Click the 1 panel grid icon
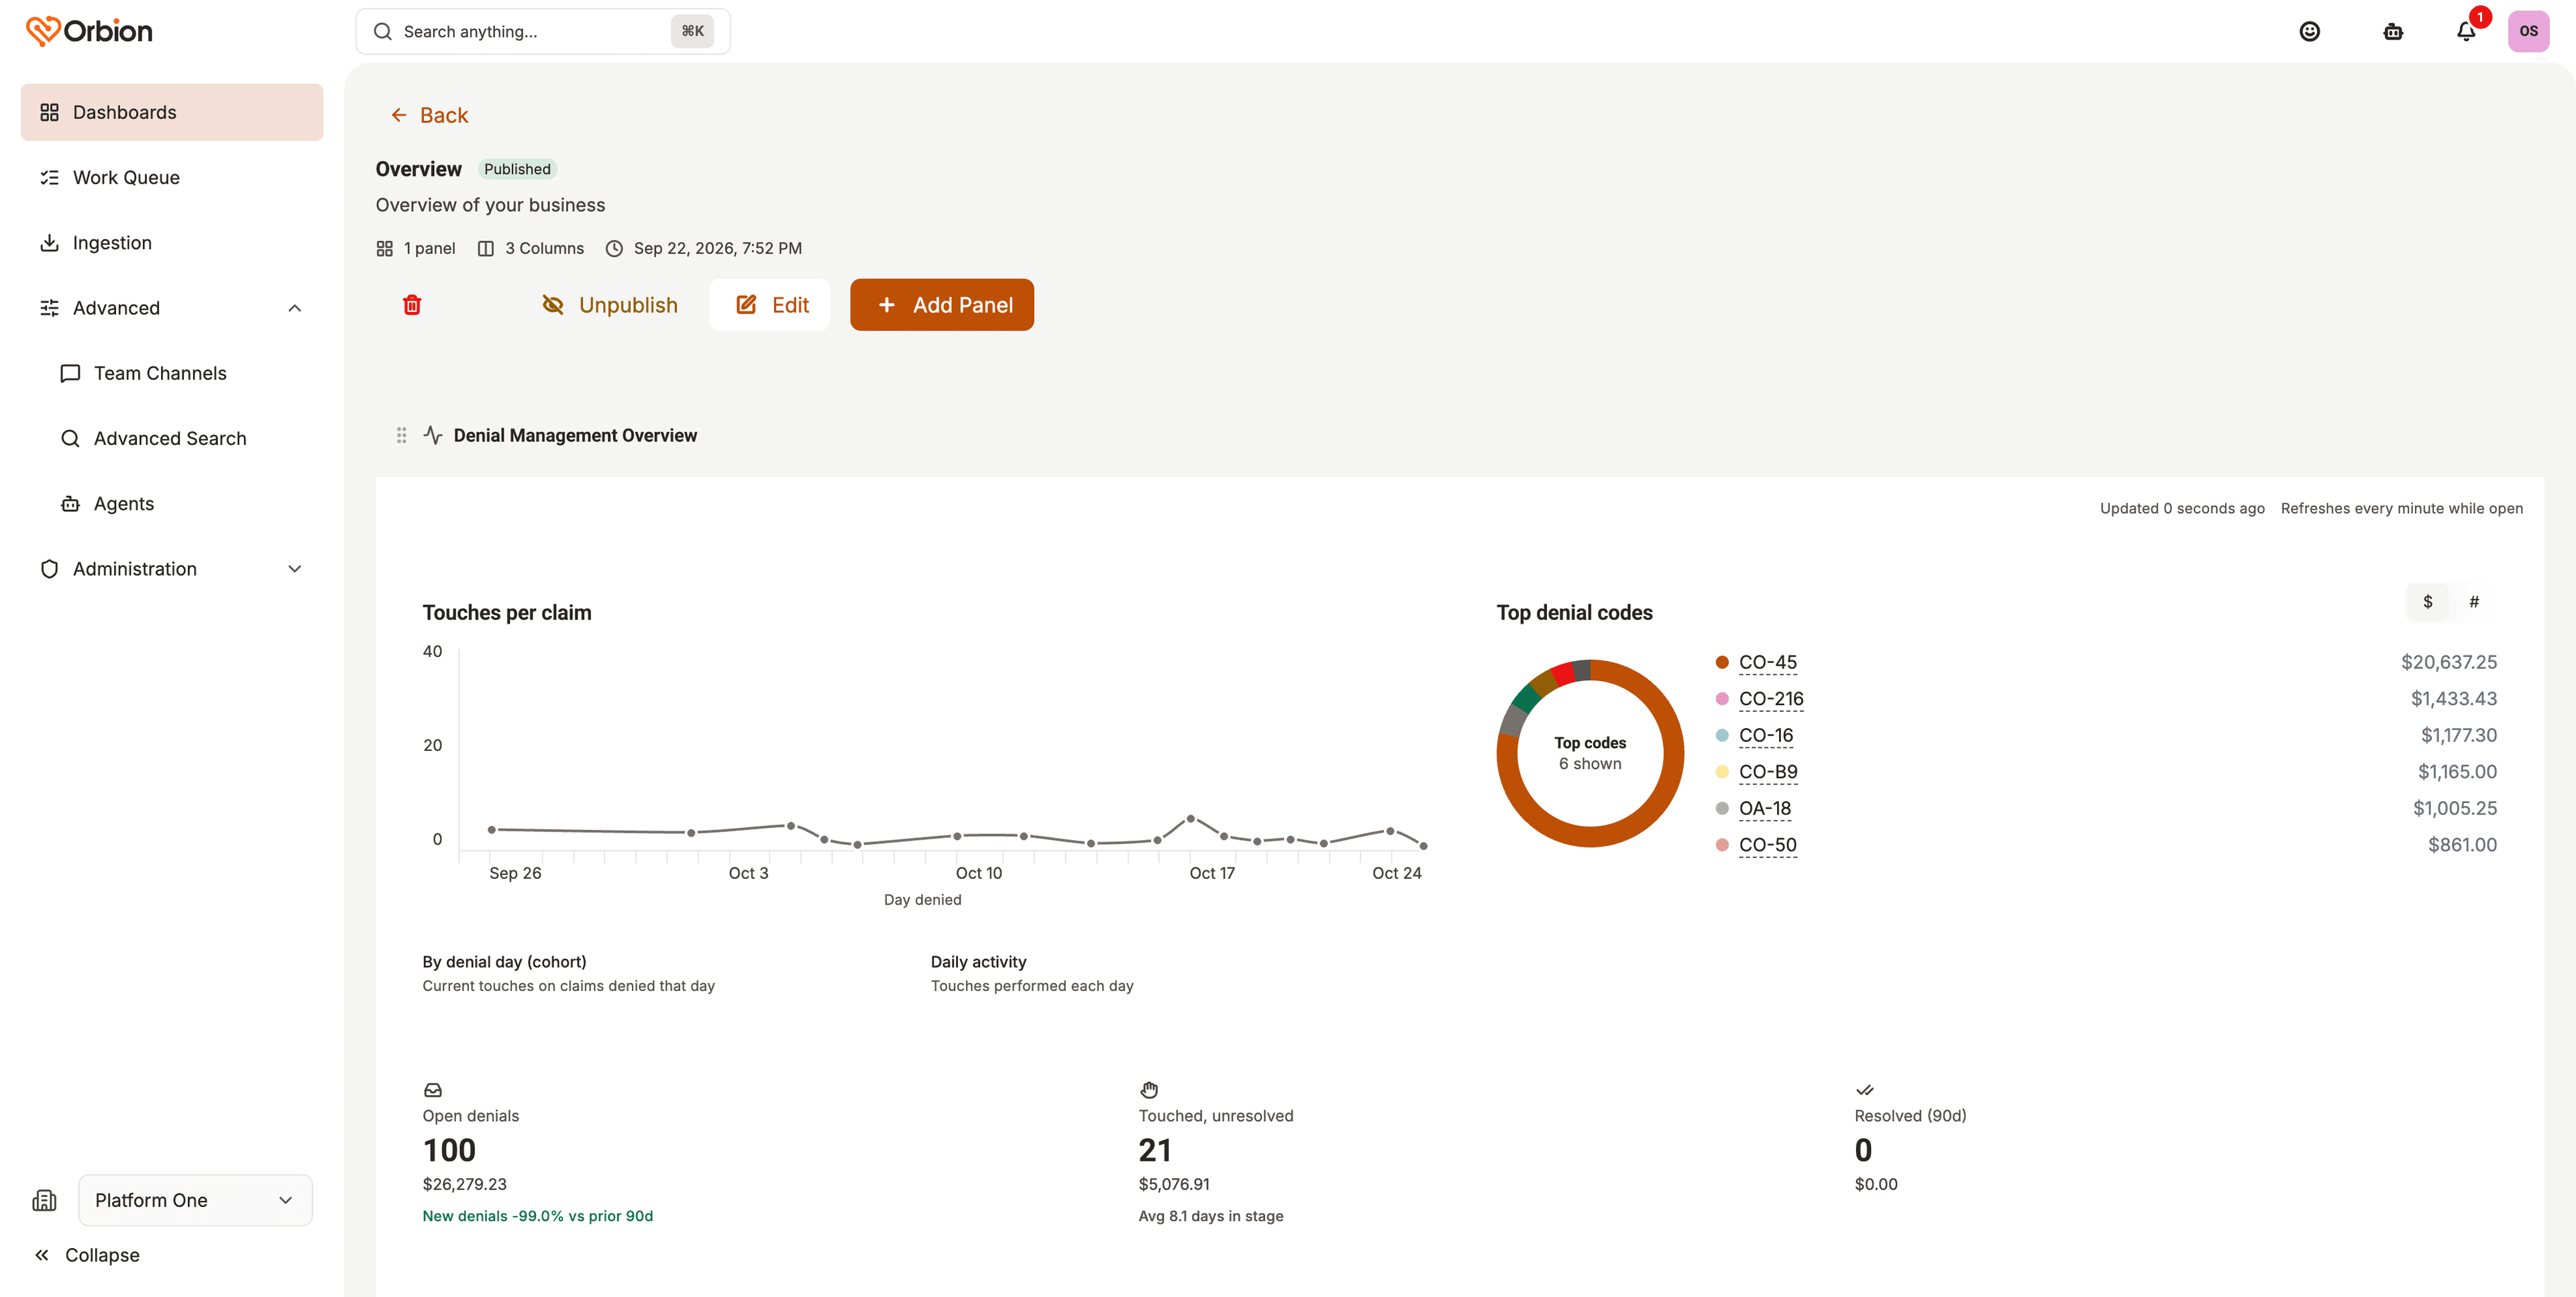The width and height of the screenshot is (2576, 1297). coord(385,248)
